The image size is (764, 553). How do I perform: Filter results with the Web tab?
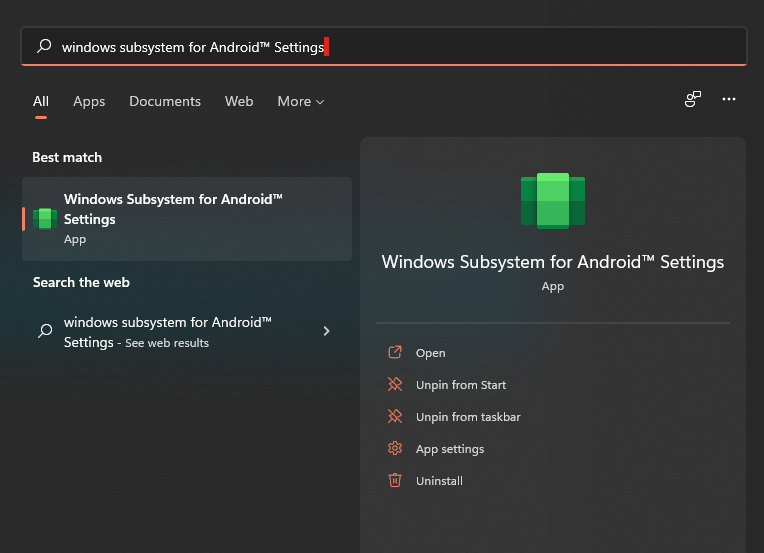[x=239, y=102]
